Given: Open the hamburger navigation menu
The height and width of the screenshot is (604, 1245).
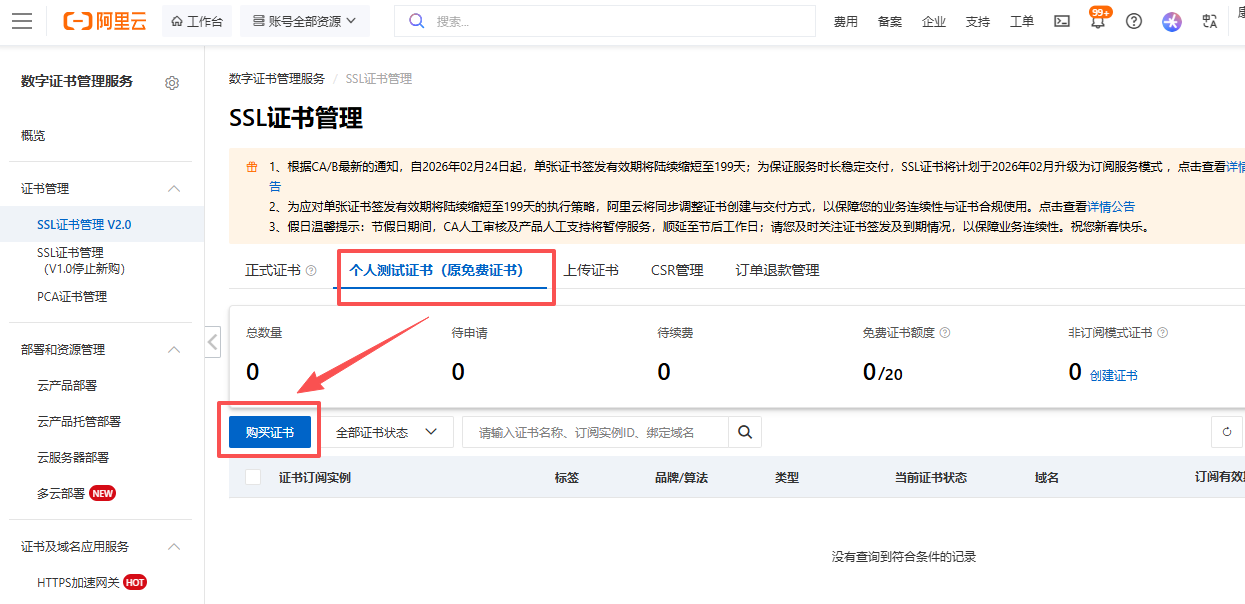Looking at the screenshot, I should coord(22,21).
